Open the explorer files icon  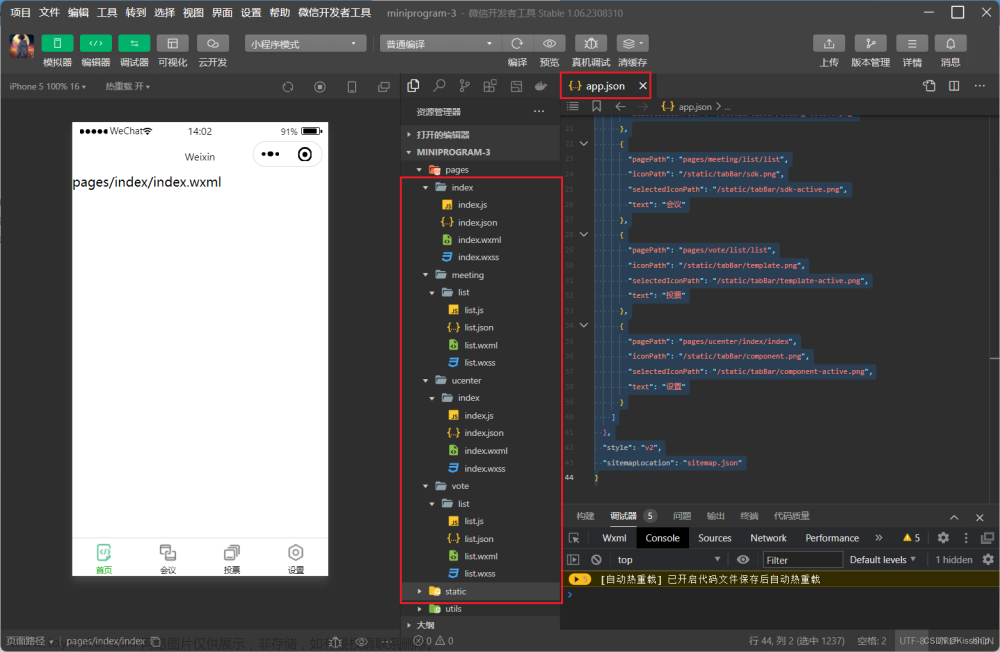413,86
